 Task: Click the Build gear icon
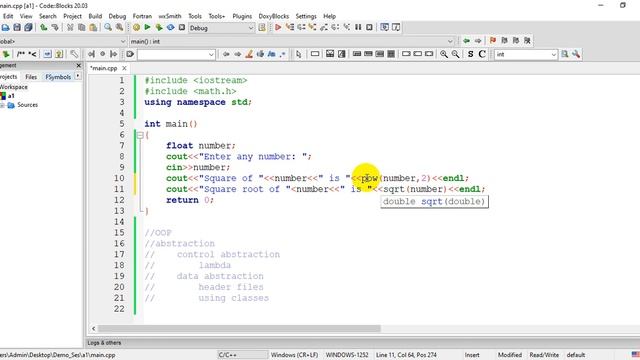(x=136, y=27)
